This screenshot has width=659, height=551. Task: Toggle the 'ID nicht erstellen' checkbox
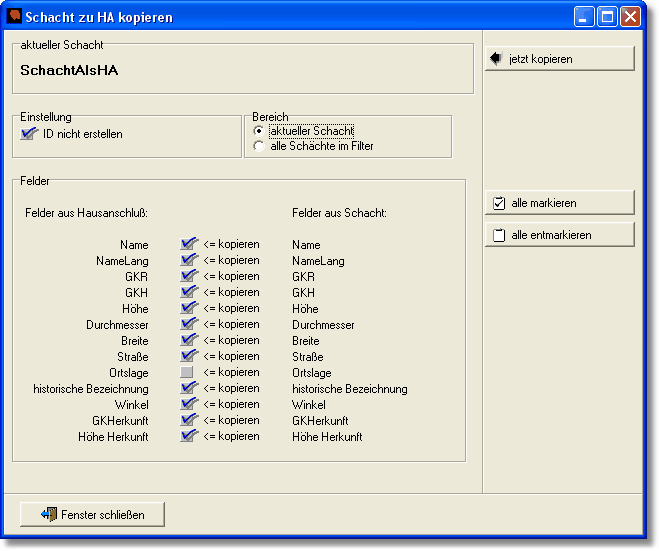[x=29, y=134]
